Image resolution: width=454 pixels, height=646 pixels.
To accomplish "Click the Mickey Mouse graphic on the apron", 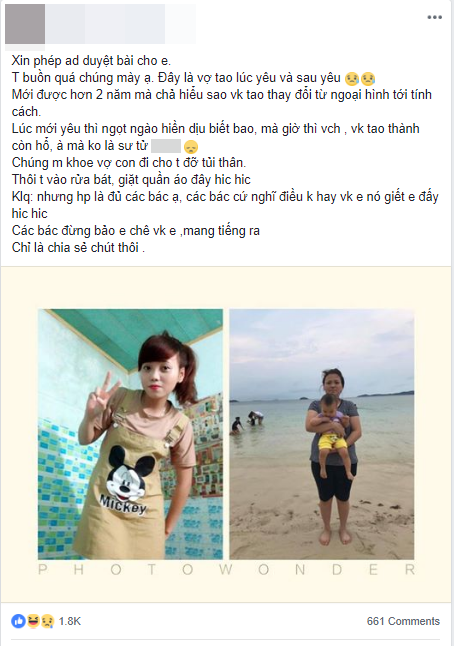I will 125,480.
